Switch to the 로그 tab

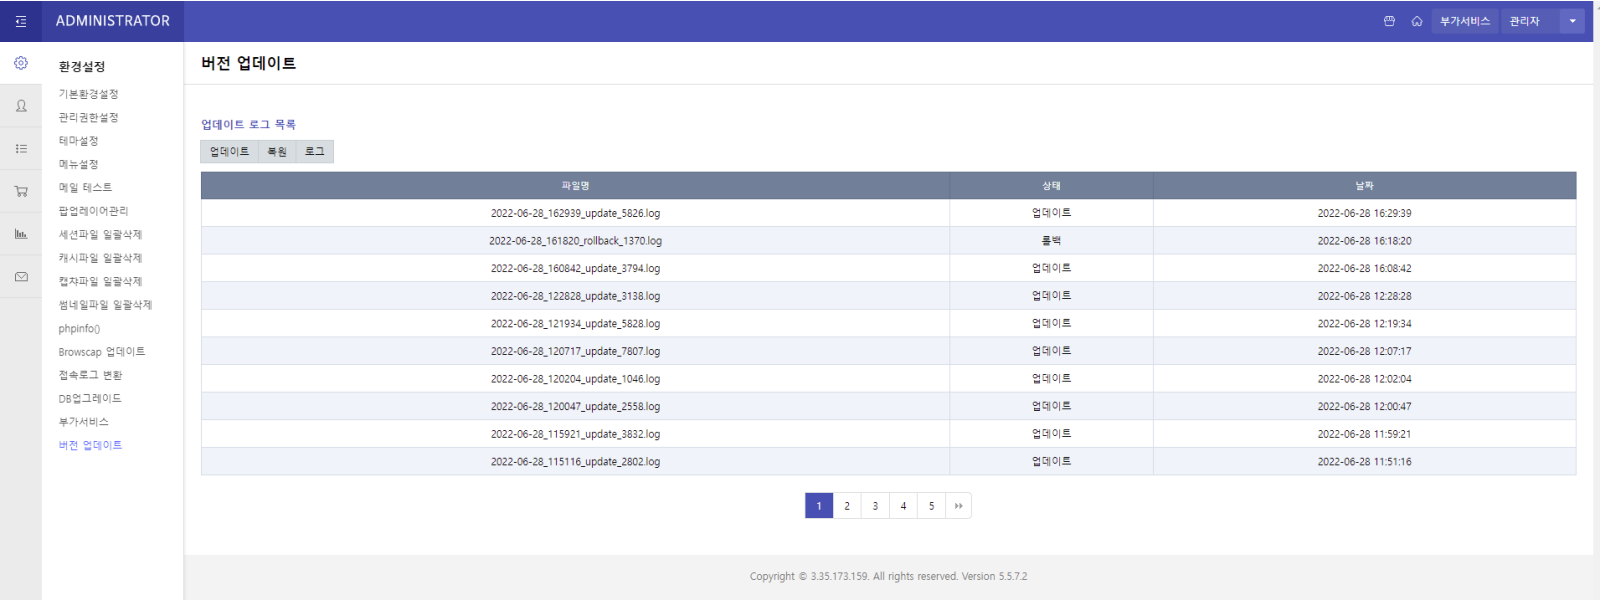pyautogui.click(x=315, y=151)
